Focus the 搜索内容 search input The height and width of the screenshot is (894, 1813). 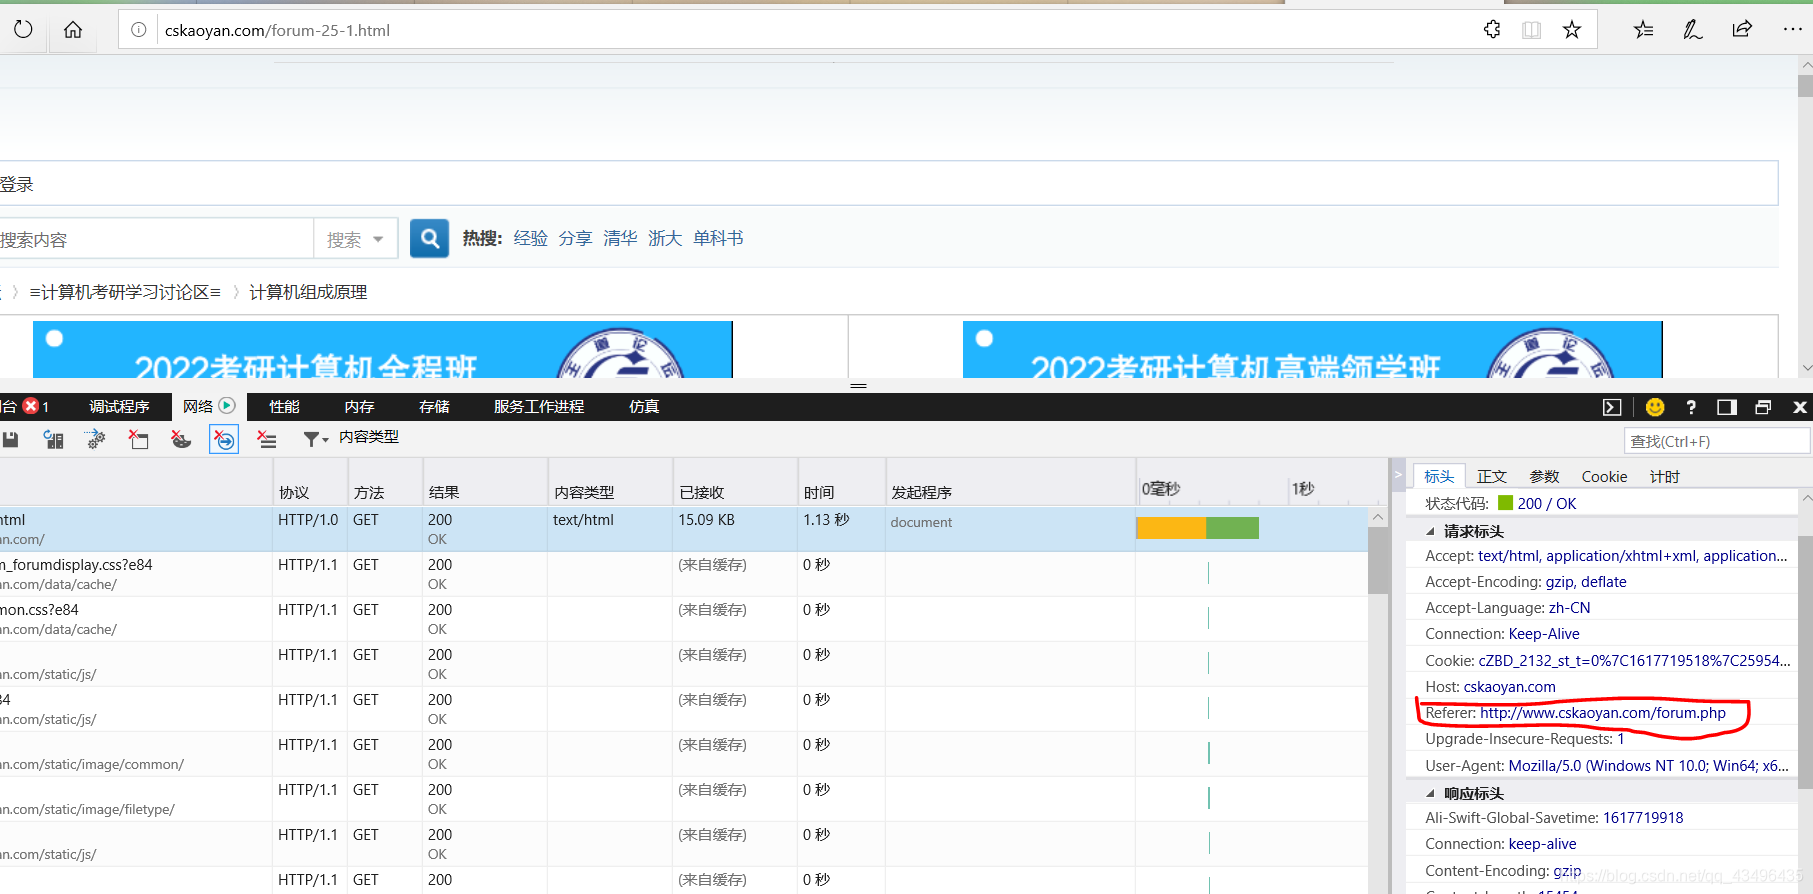(157, 239)
